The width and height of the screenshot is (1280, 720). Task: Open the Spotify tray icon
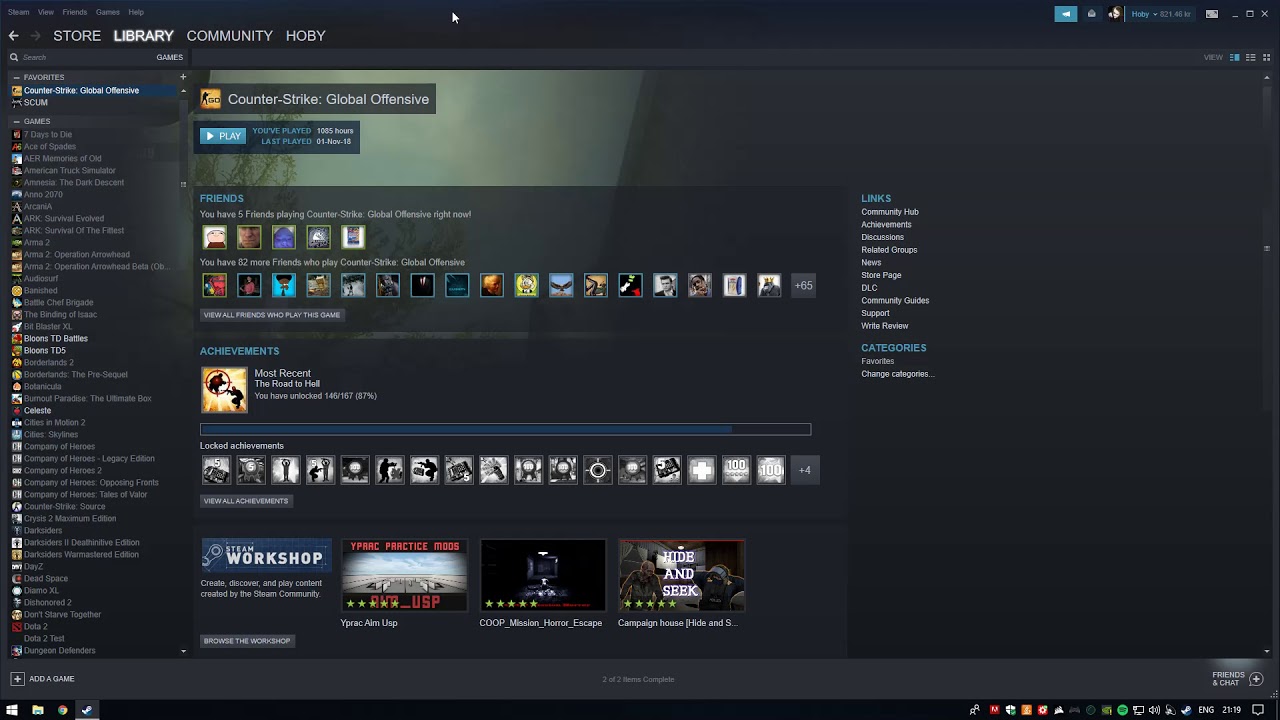point(1123,710)
